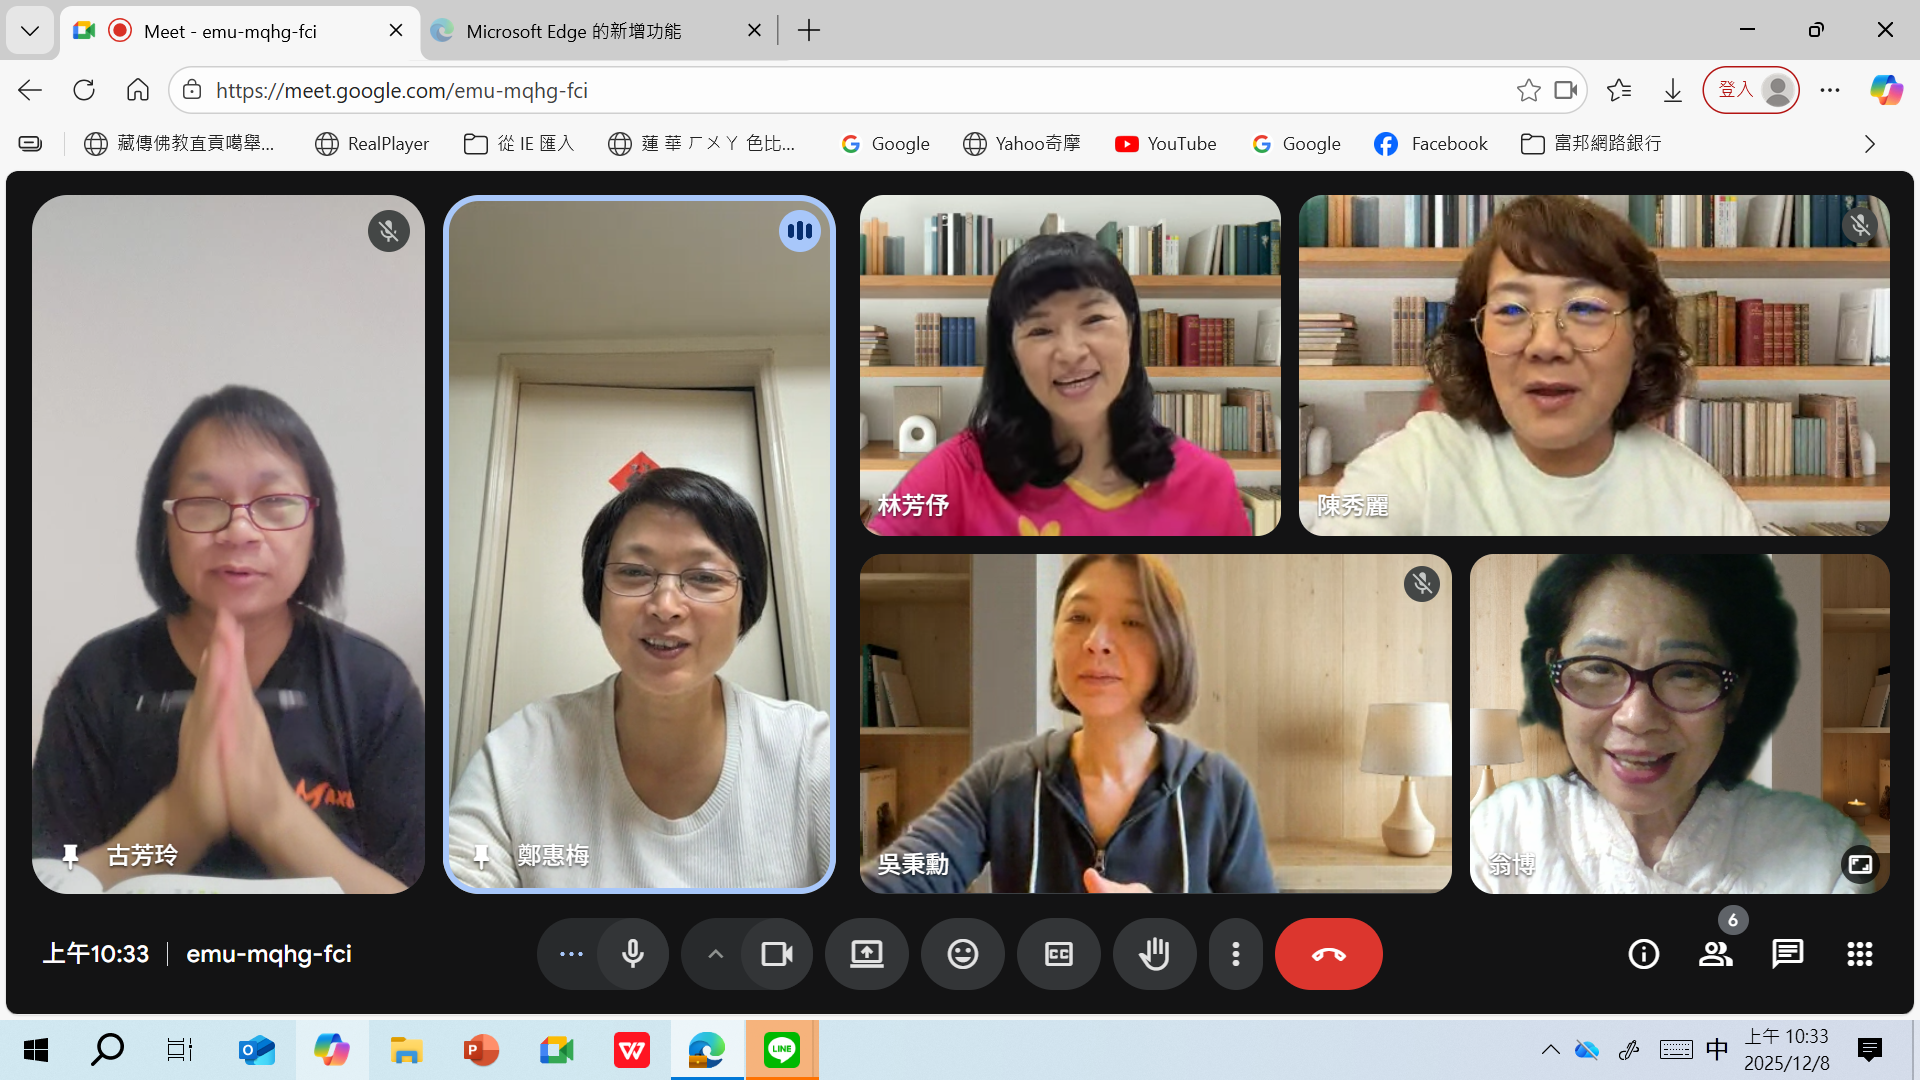Expand the audio settings three-dot menu

571,954
